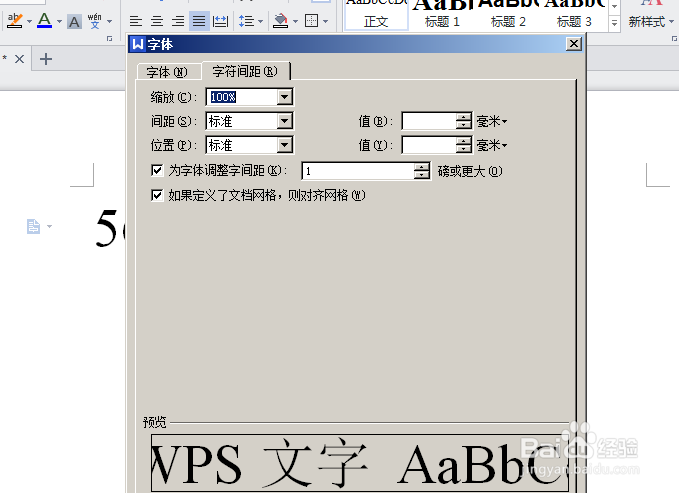Screen dimensions: 679x493
Task: Click the phonetic guide wén icon
Action: click(x=94, y=20)
